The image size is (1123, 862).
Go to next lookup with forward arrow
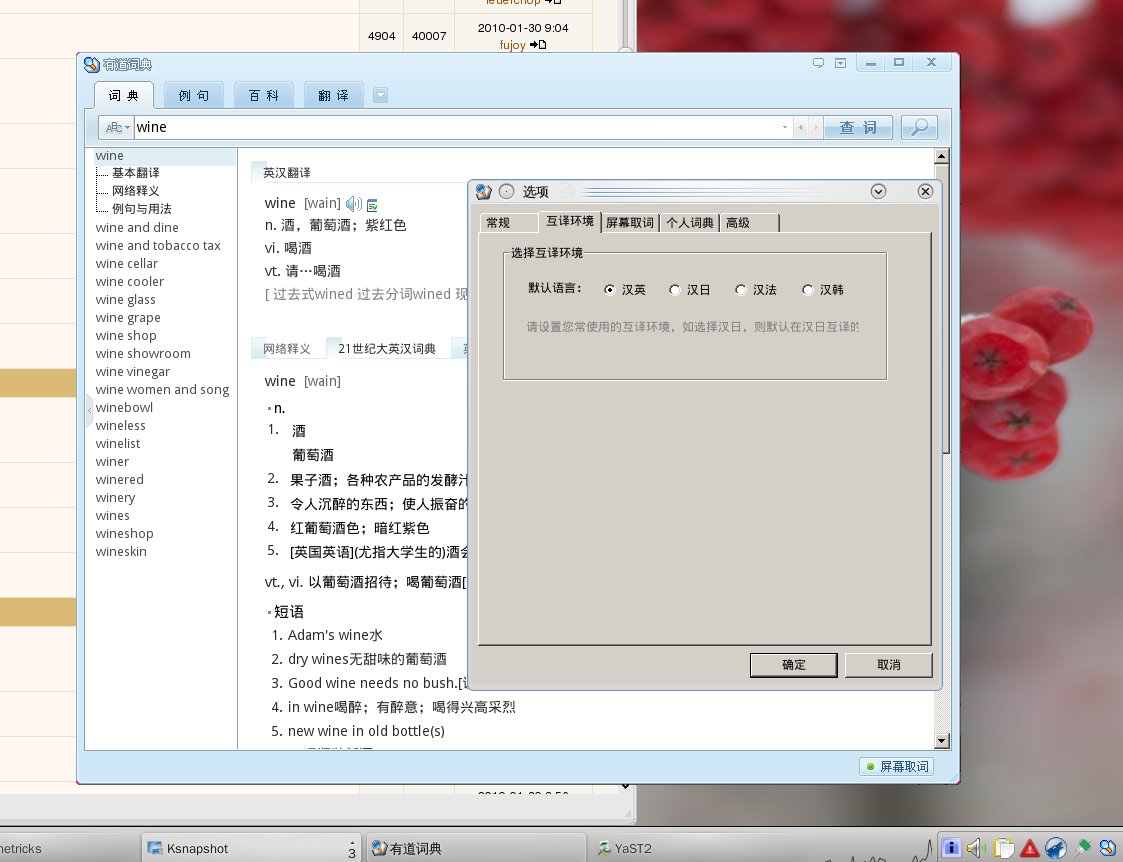[x=815, y=127]
